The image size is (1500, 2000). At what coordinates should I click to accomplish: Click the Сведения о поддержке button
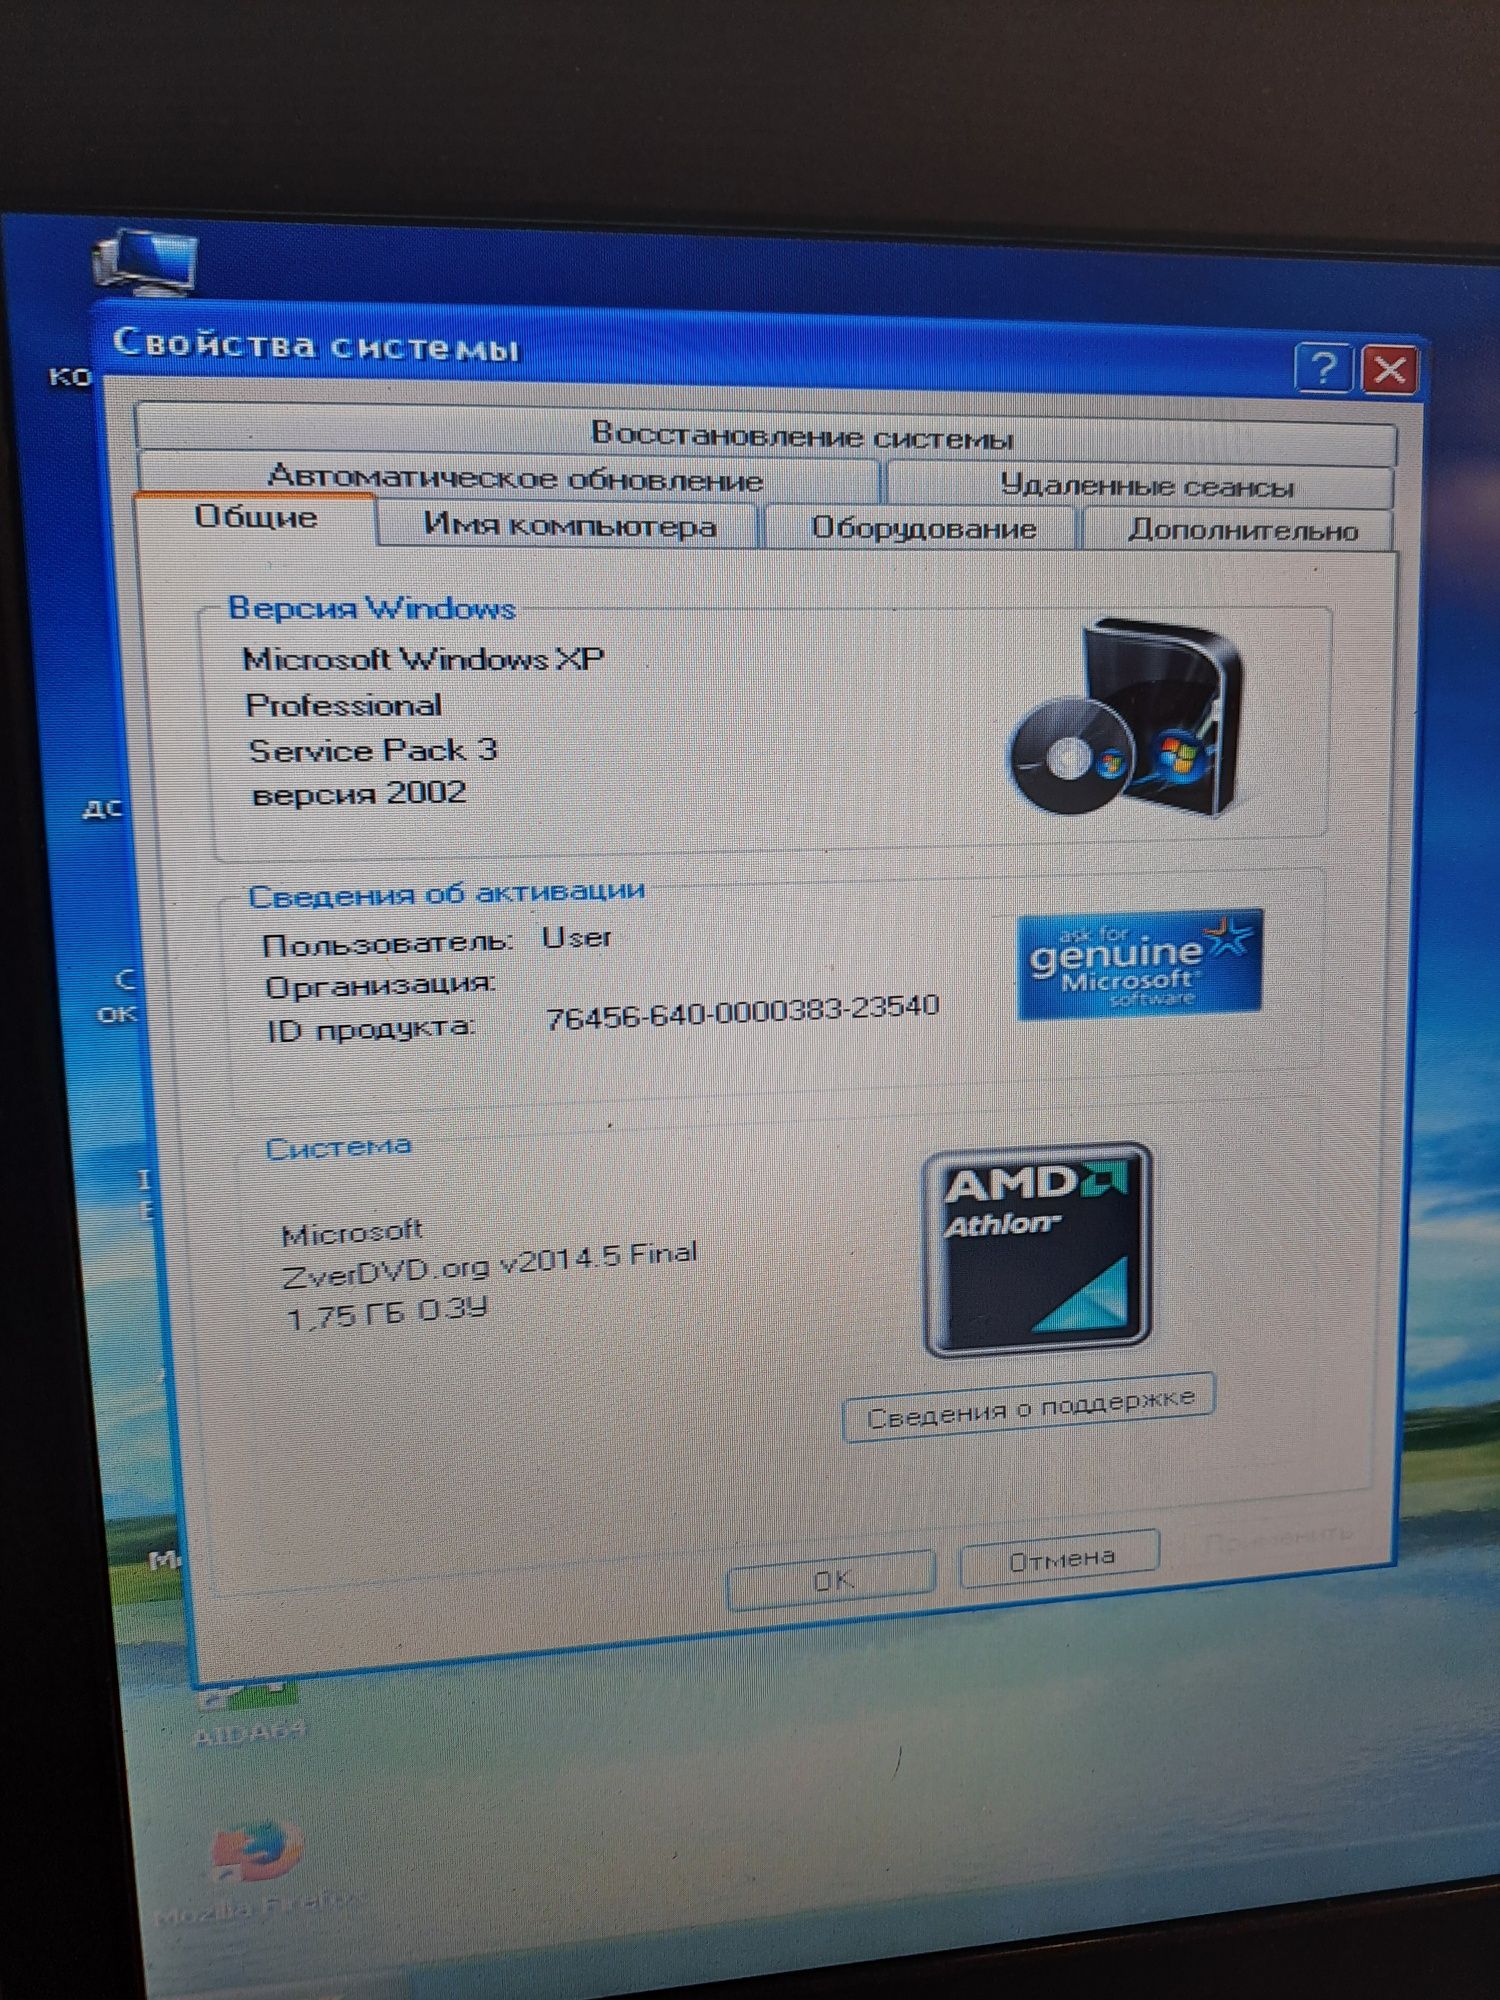point(1030,1407)
